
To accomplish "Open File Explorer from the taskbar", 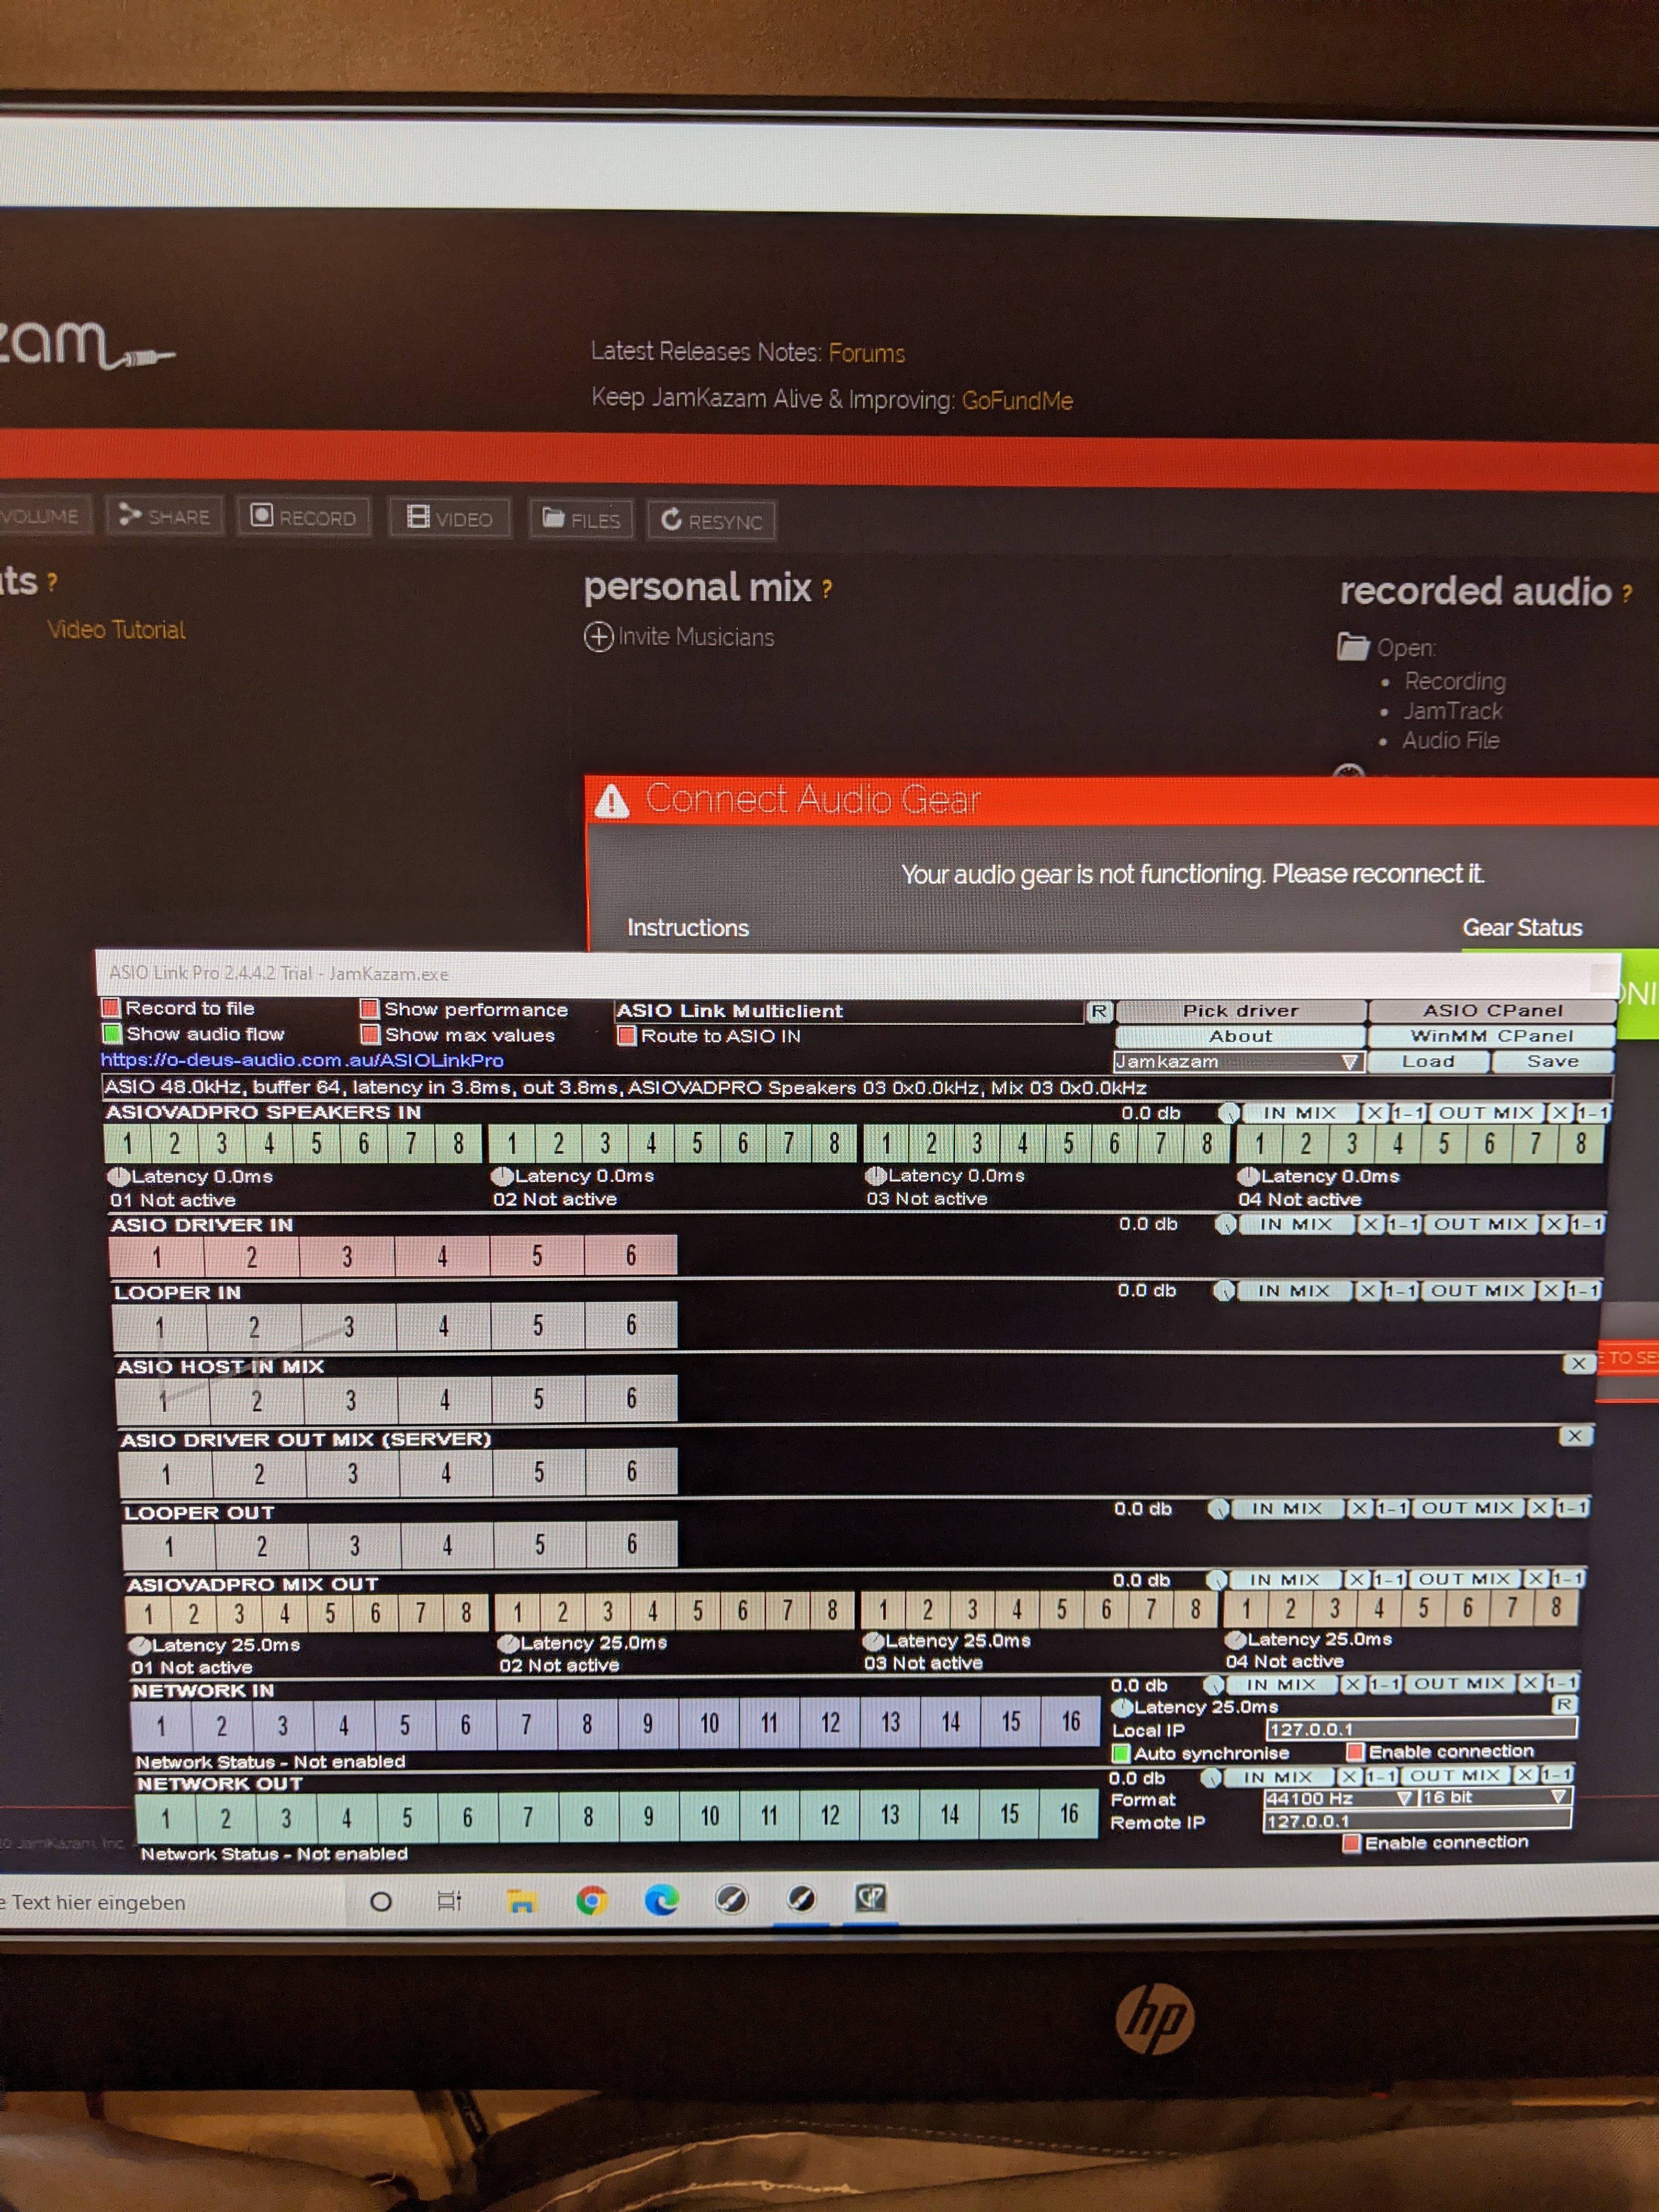I will coord(520,1901).
